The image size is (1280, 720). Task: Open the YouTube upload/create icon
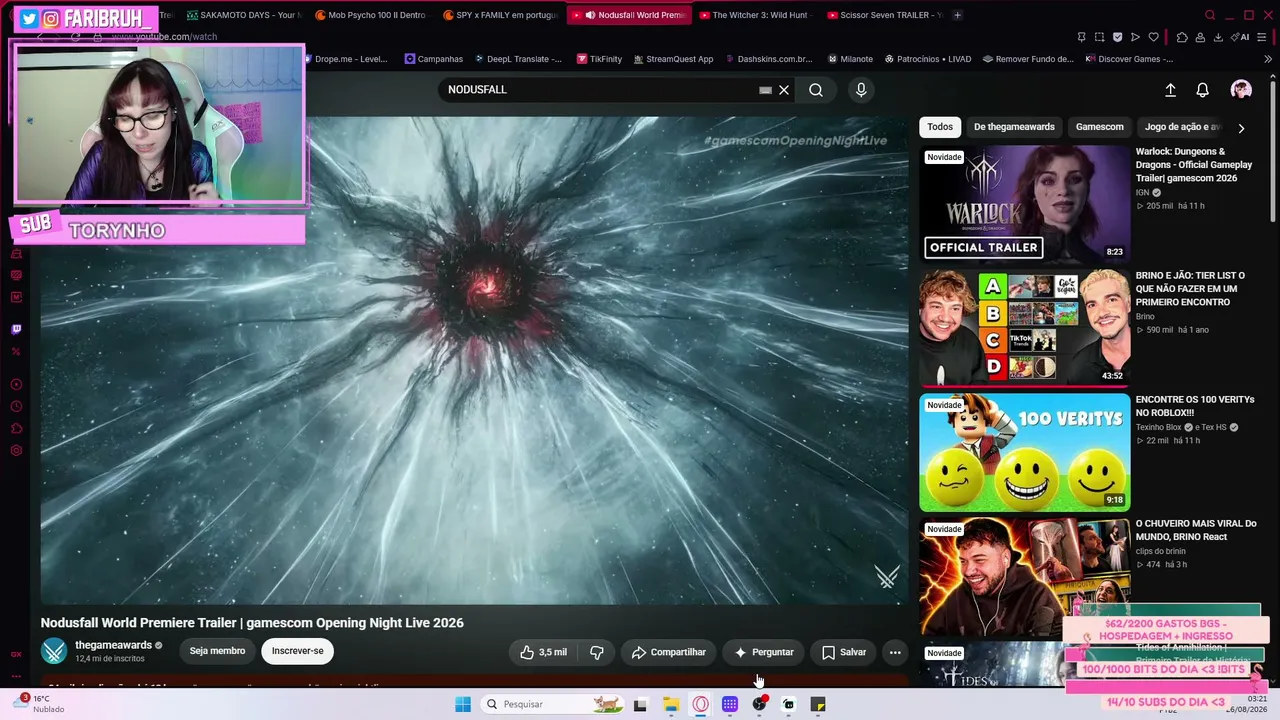pos(1170,90)
